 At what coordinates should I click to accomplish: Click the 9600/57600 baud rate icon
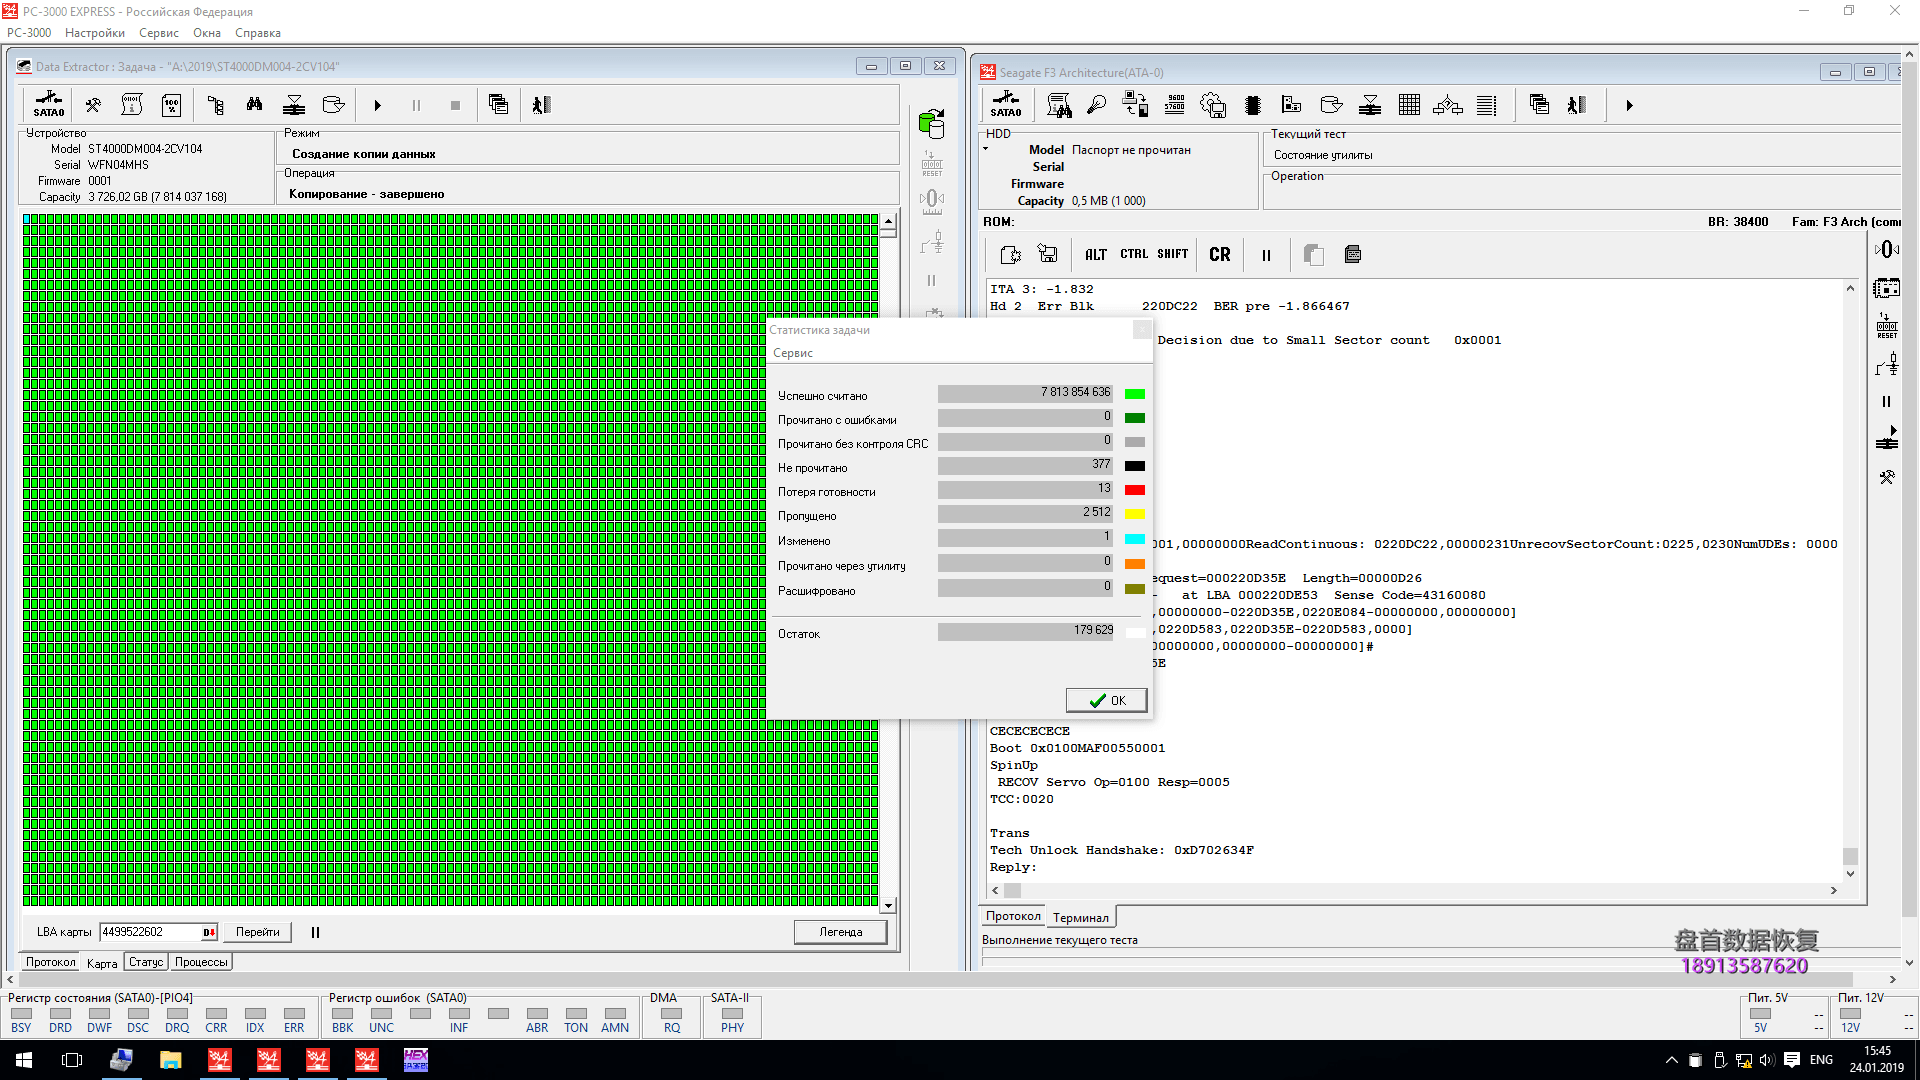pos(1175,105)
